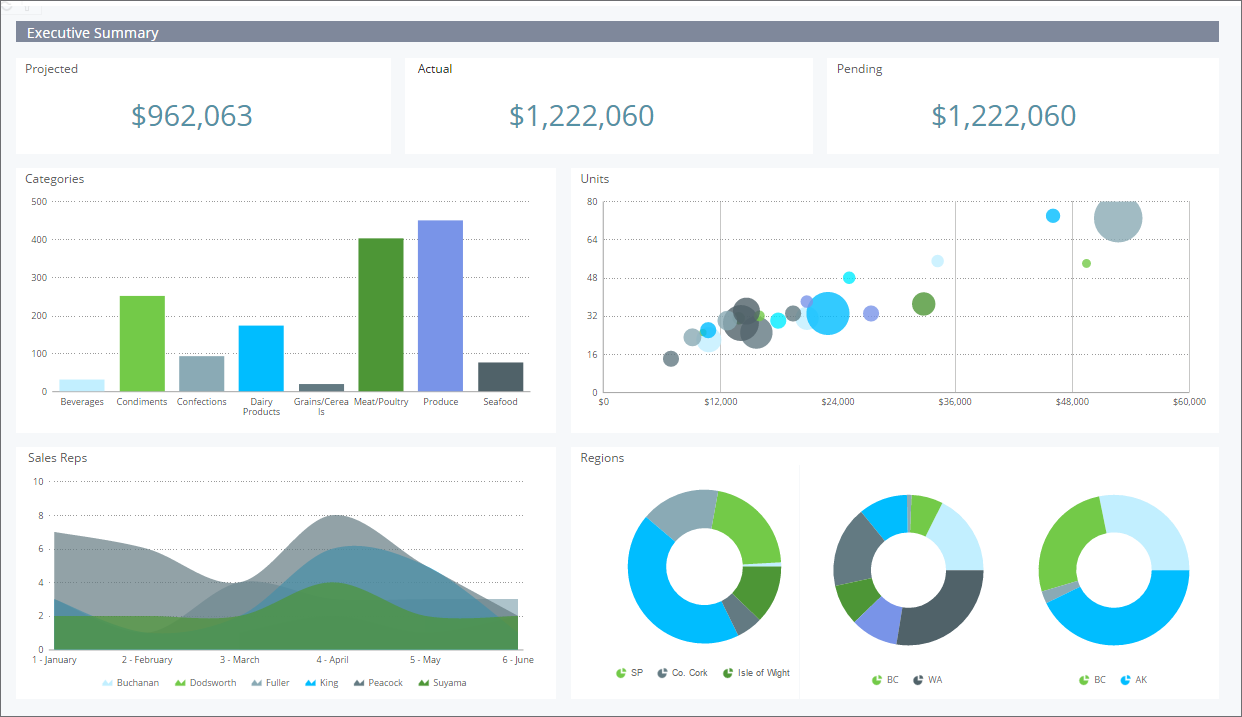Viewport: 1242px width, 717px height.
Task: Select the BC legend icon beside AK
Action: coord(1084,680)
